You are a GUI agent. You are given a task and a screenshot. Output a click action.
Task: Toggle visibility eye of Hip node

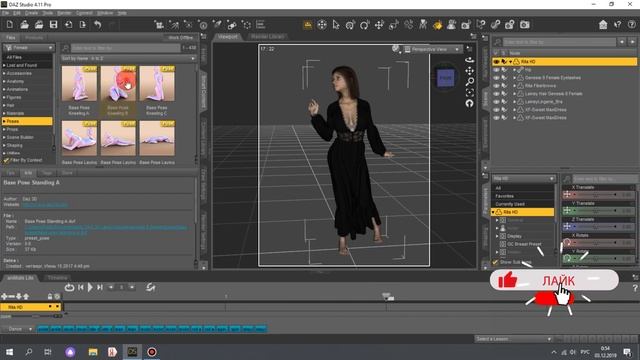pyautogui.click(x=496, y=70)
